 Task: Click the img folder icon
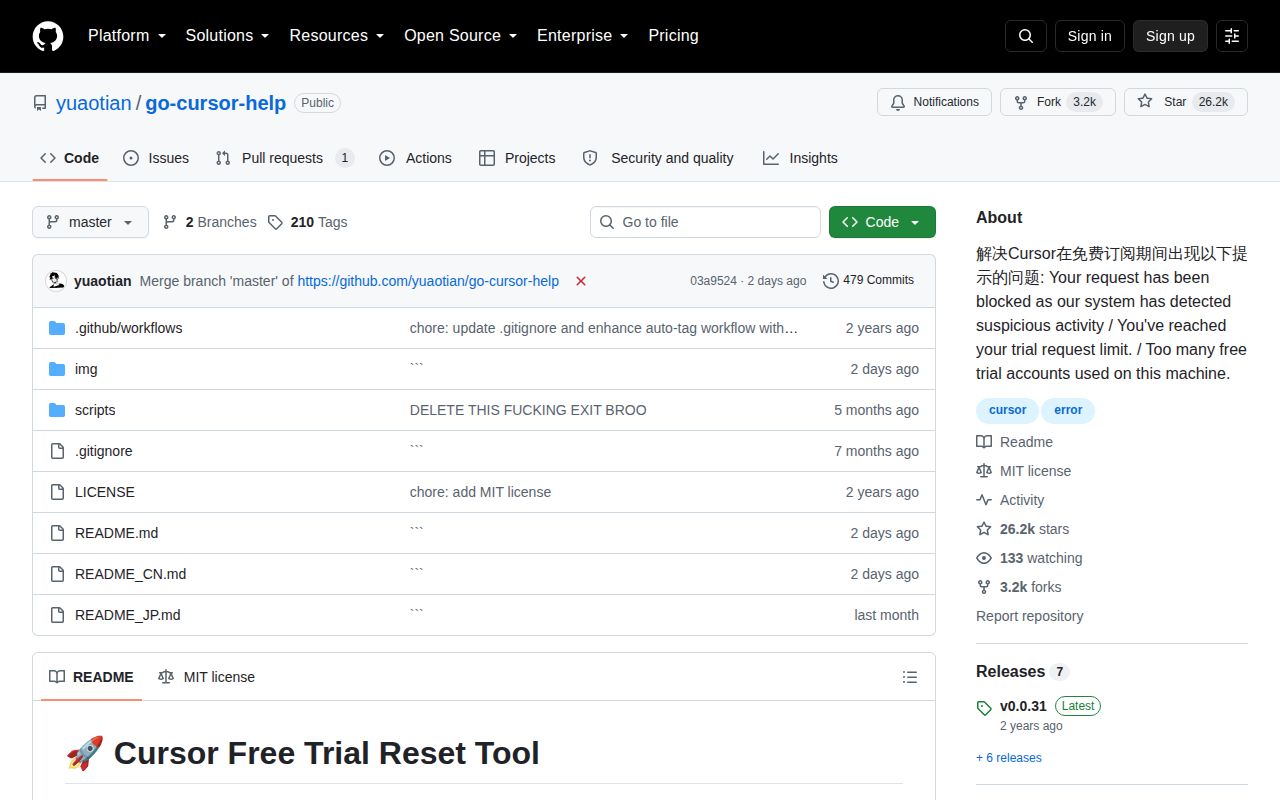click(x=57, y=369)
